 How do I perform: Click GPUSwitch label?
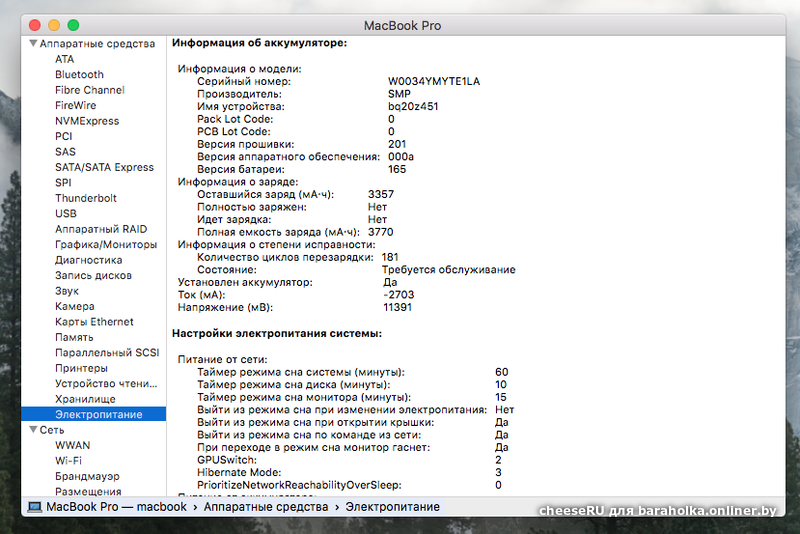click(x=227, y=460)
